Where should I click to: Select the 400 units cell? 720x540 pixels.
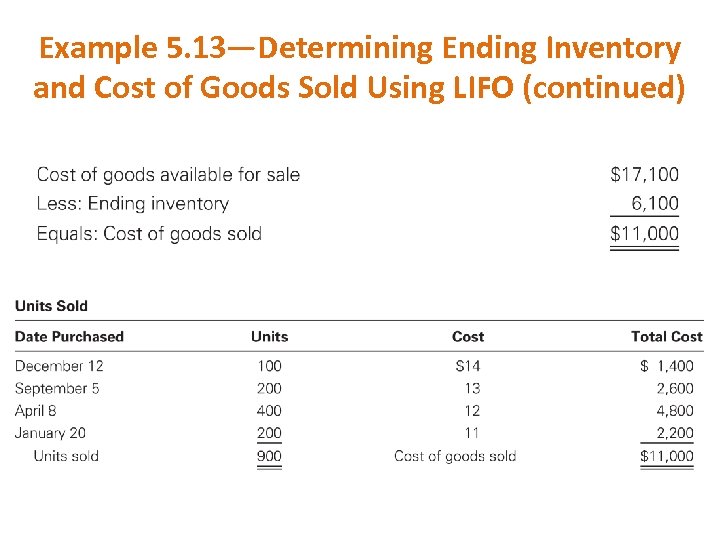269,410
